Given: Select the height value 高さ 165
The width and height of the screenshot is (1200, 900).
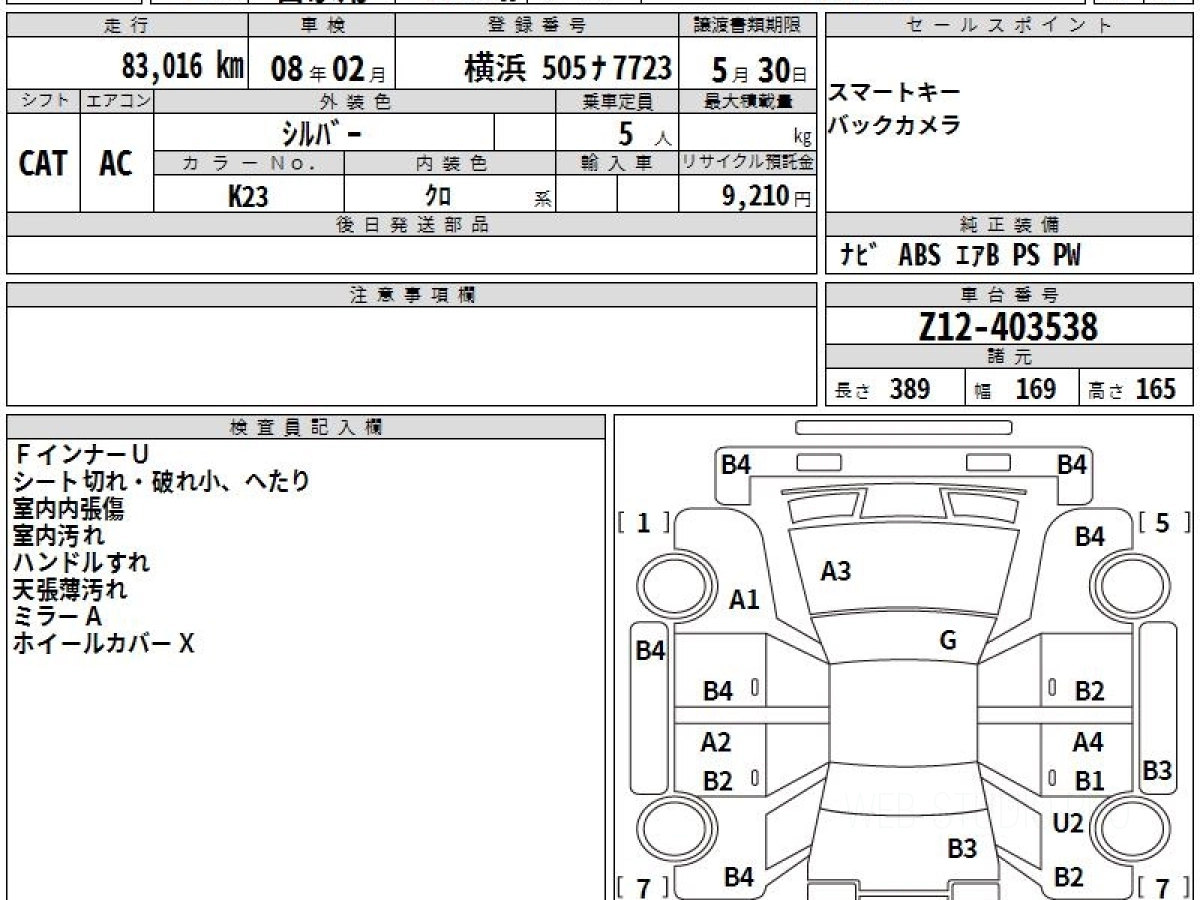Looking at the screenshot, I should tap(1132, 389).
